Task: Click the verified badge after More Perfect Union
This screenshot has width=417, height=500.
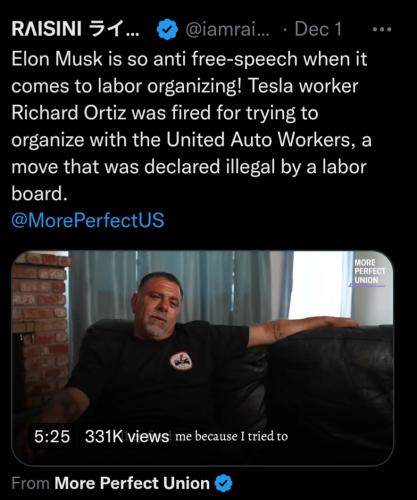Action: coord(223,483)
